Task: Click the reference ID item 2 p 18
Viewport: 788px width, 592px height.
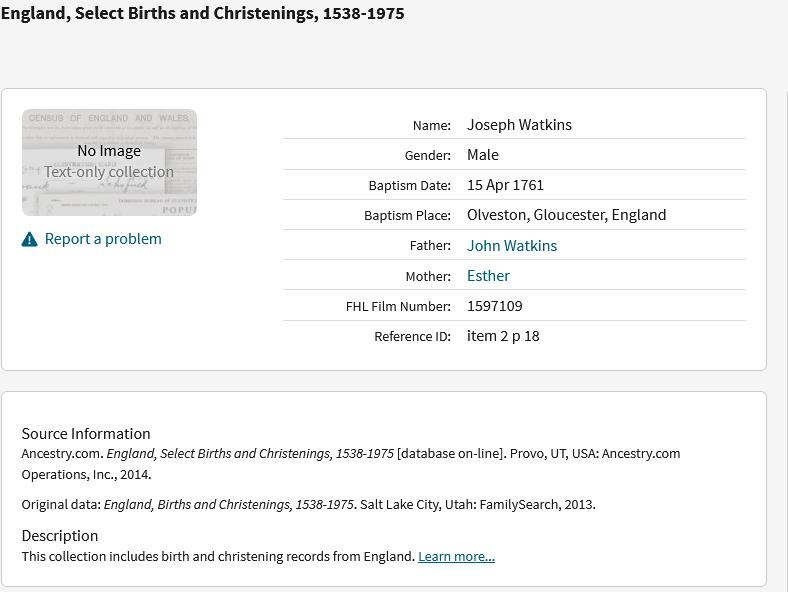Action: coord(503,336)
